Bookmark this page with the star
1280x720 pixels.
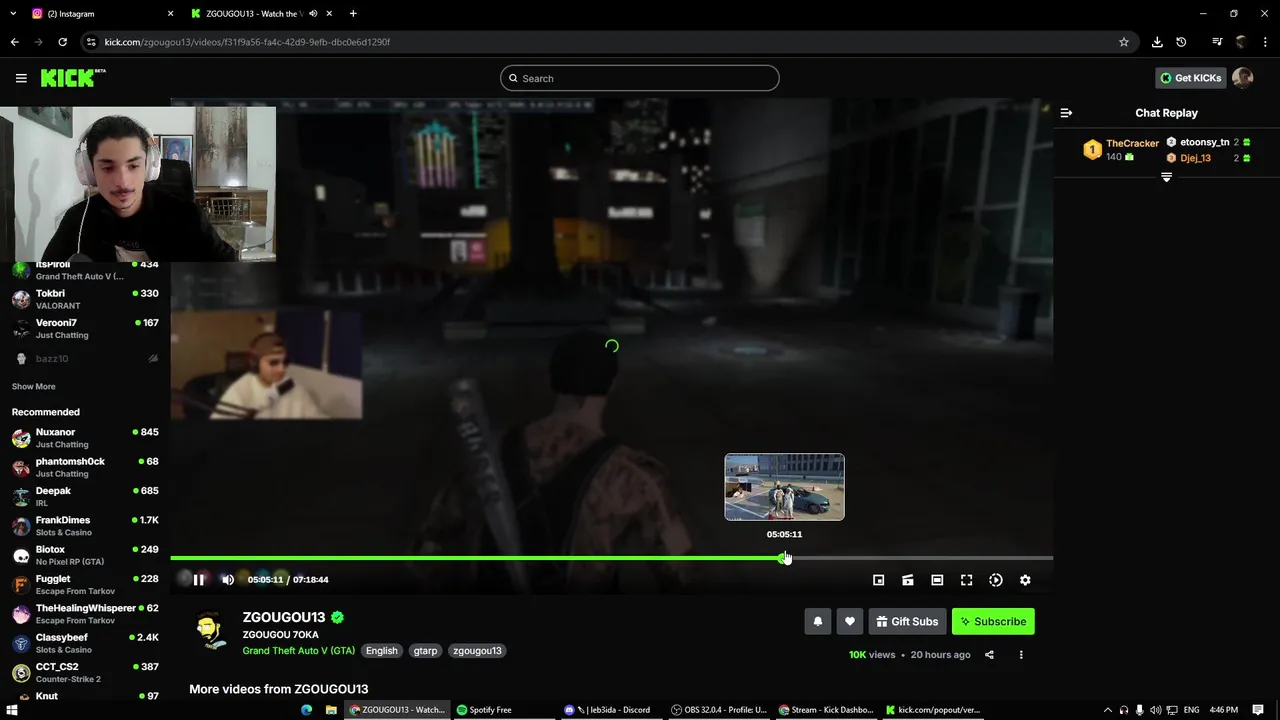coord(1124,42)
